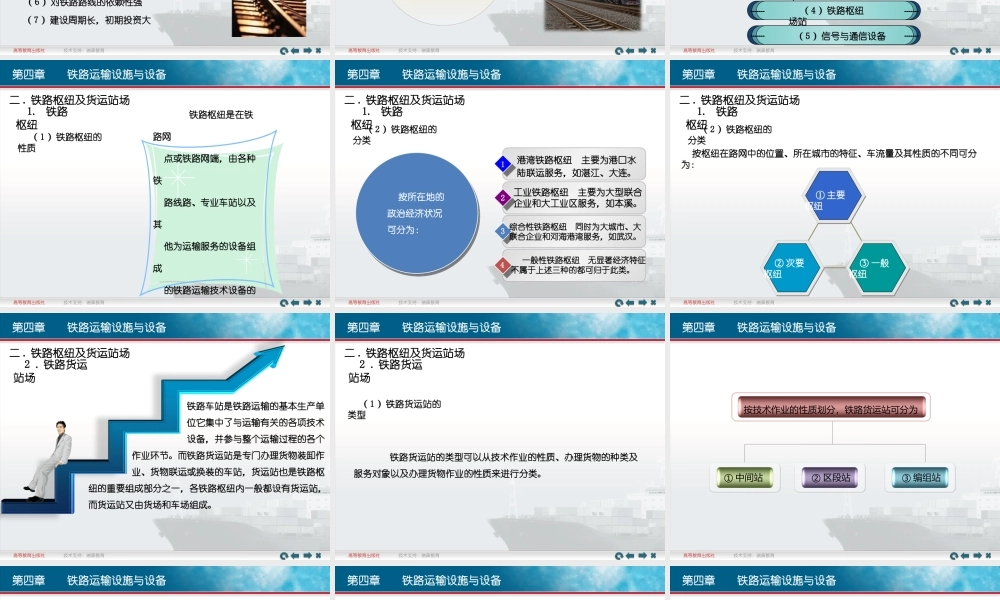Click the replay icon on the 铁路货运站 slide

[x=618, y=557]
